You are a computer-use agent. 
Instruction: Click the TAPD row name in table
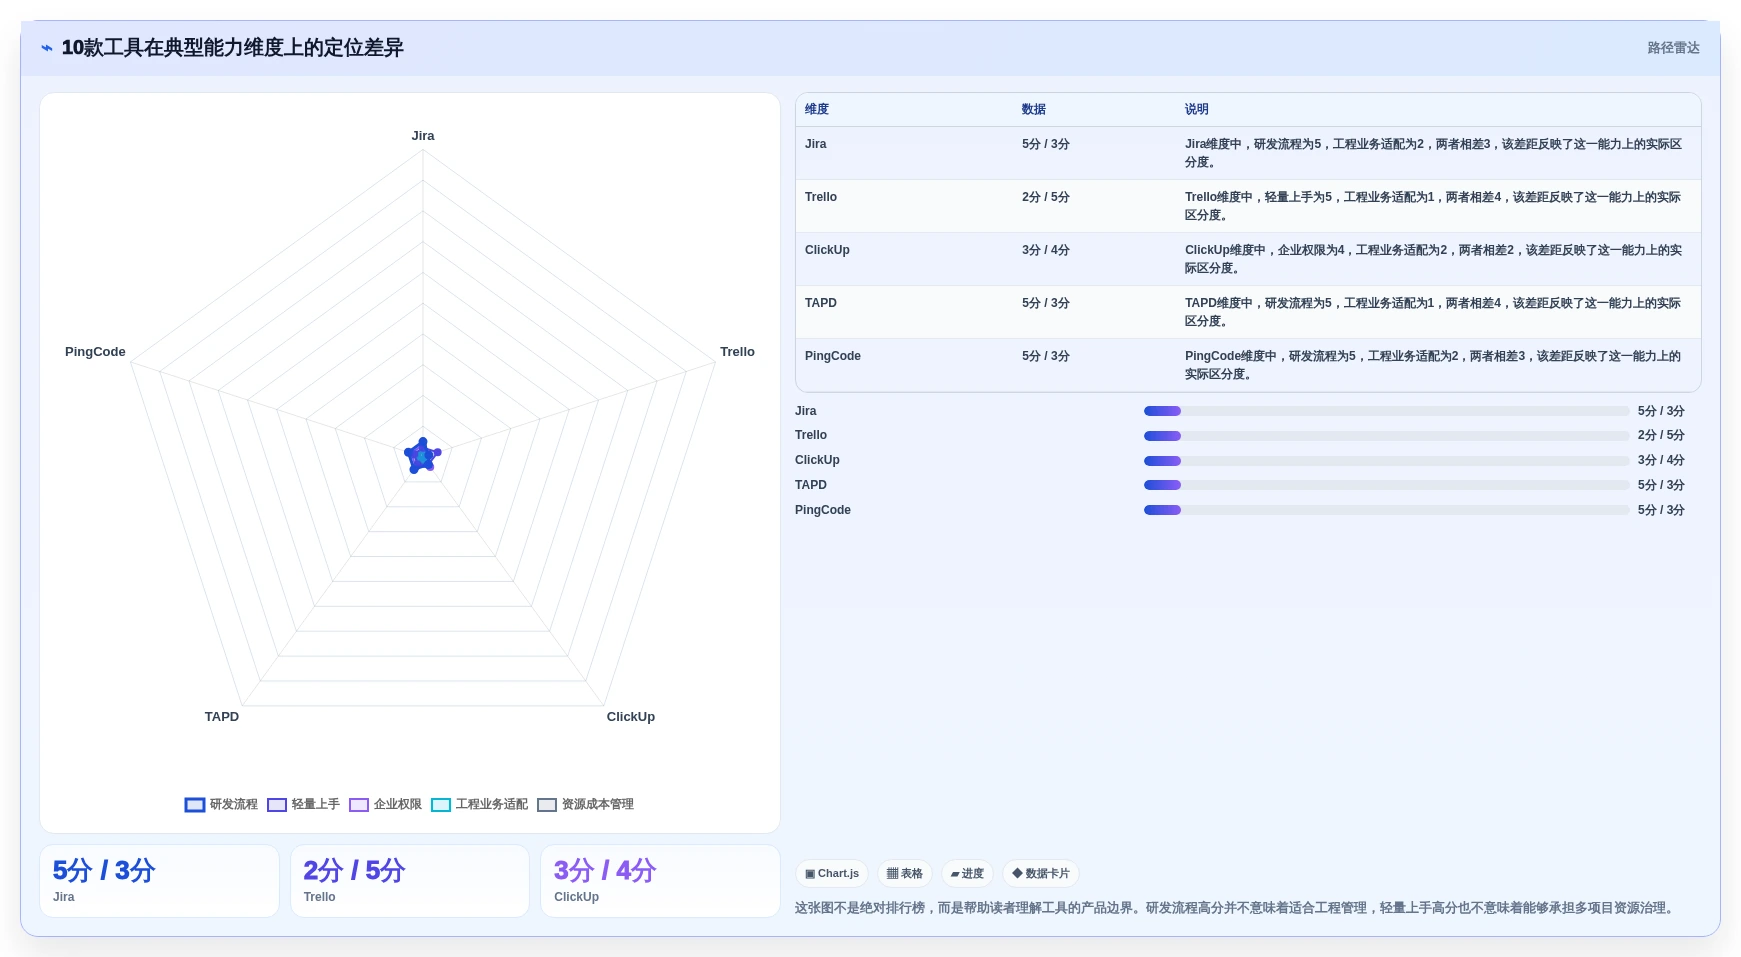tap(821, 303)
